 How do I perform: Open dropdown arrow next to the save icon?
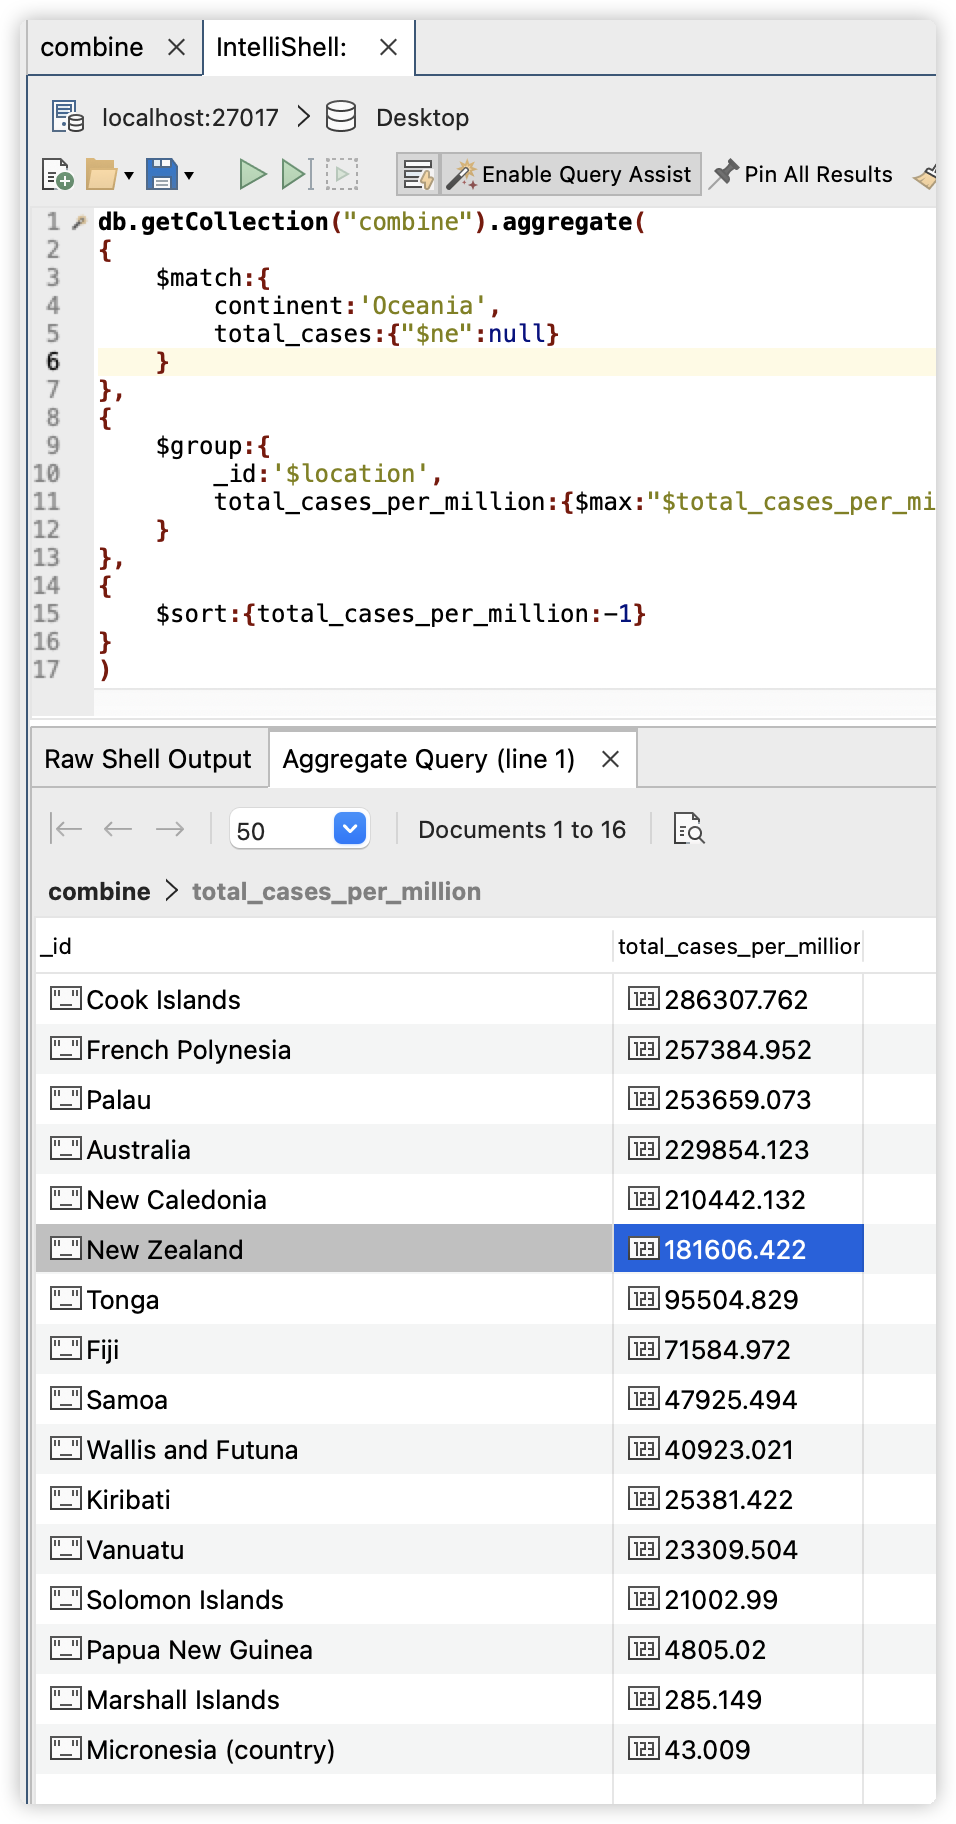(x=188, y=176)
